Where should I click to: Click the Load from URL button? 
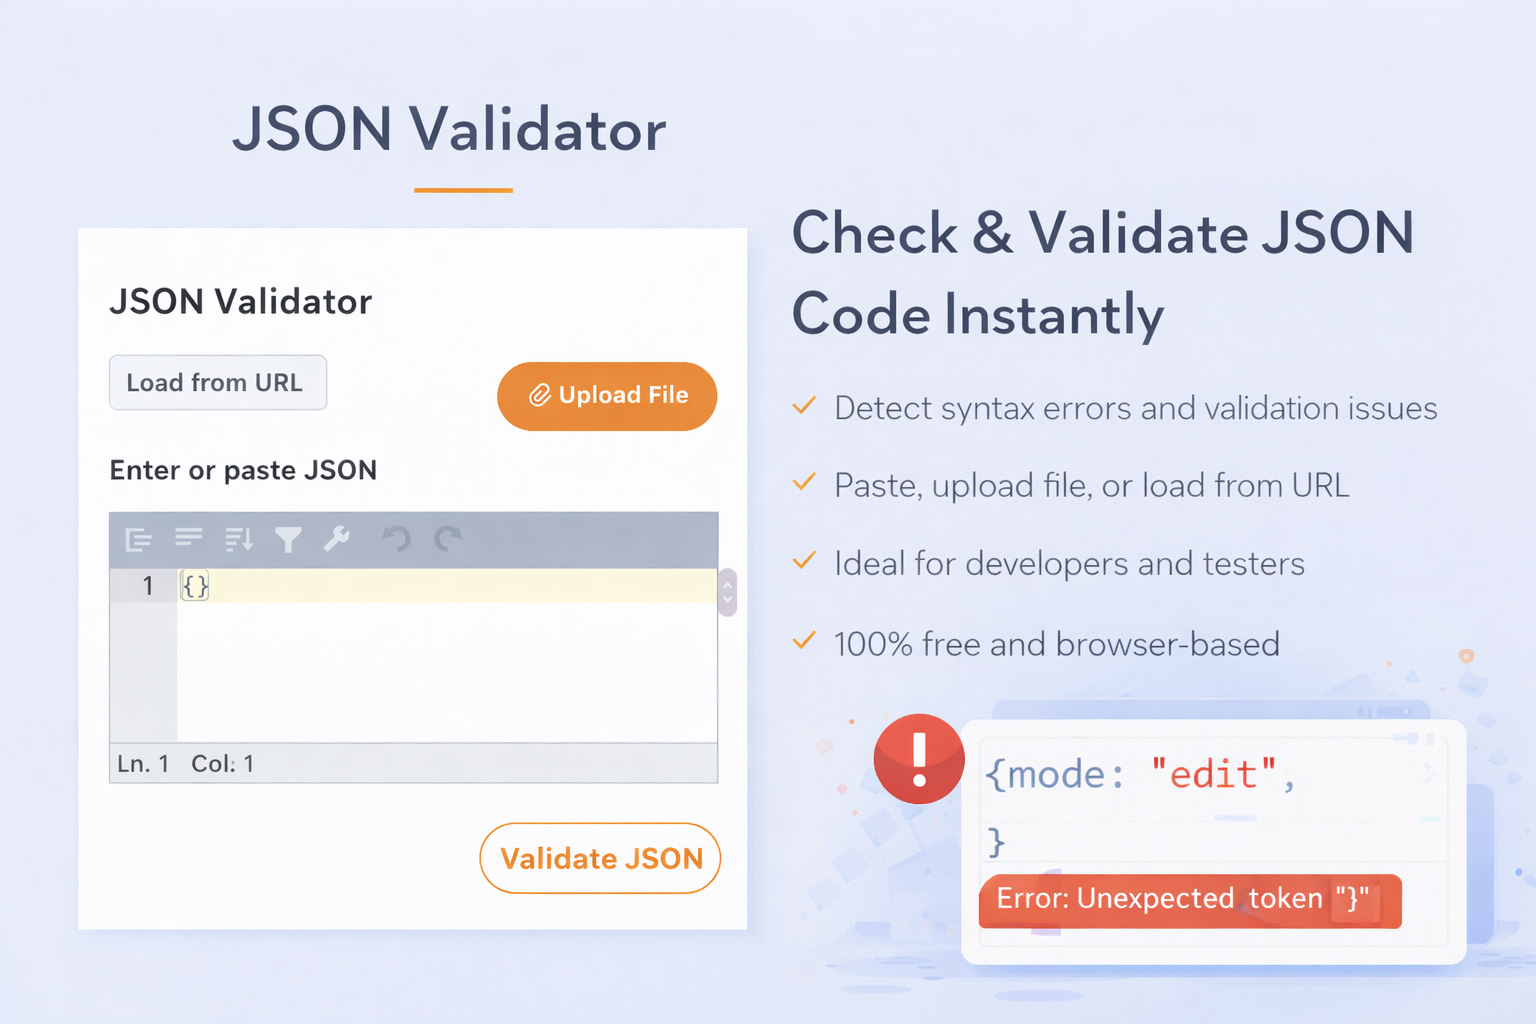coord(217,383)
